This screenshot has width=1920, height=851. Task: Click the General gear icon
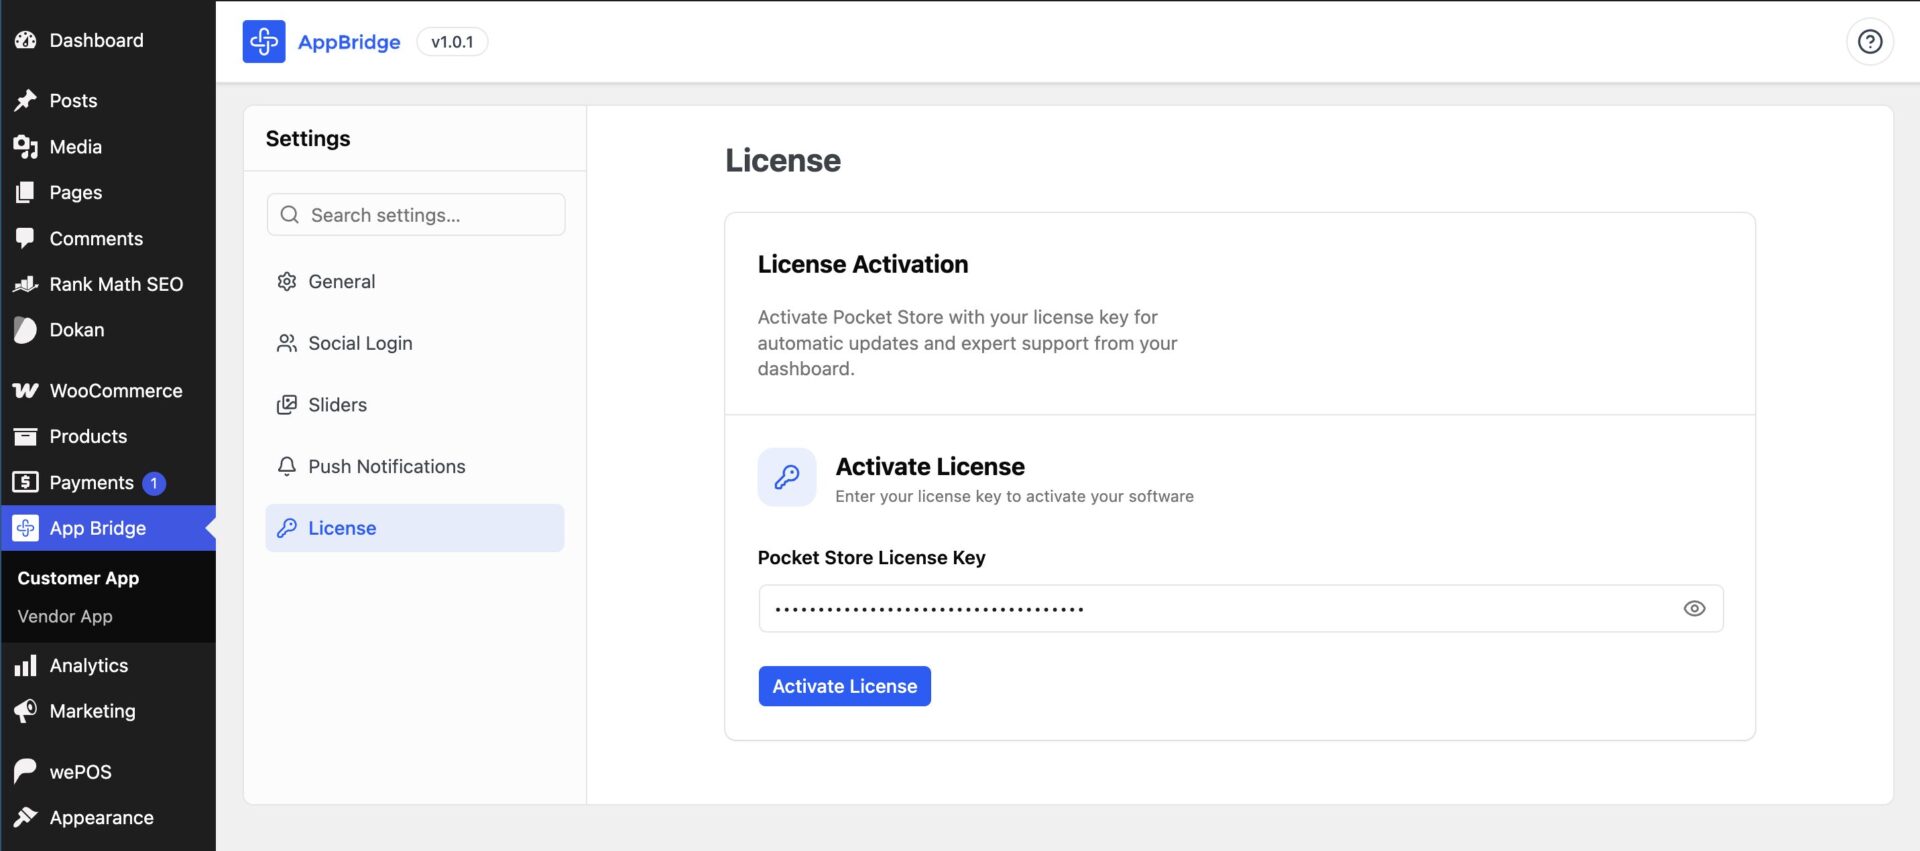[287, 282]
